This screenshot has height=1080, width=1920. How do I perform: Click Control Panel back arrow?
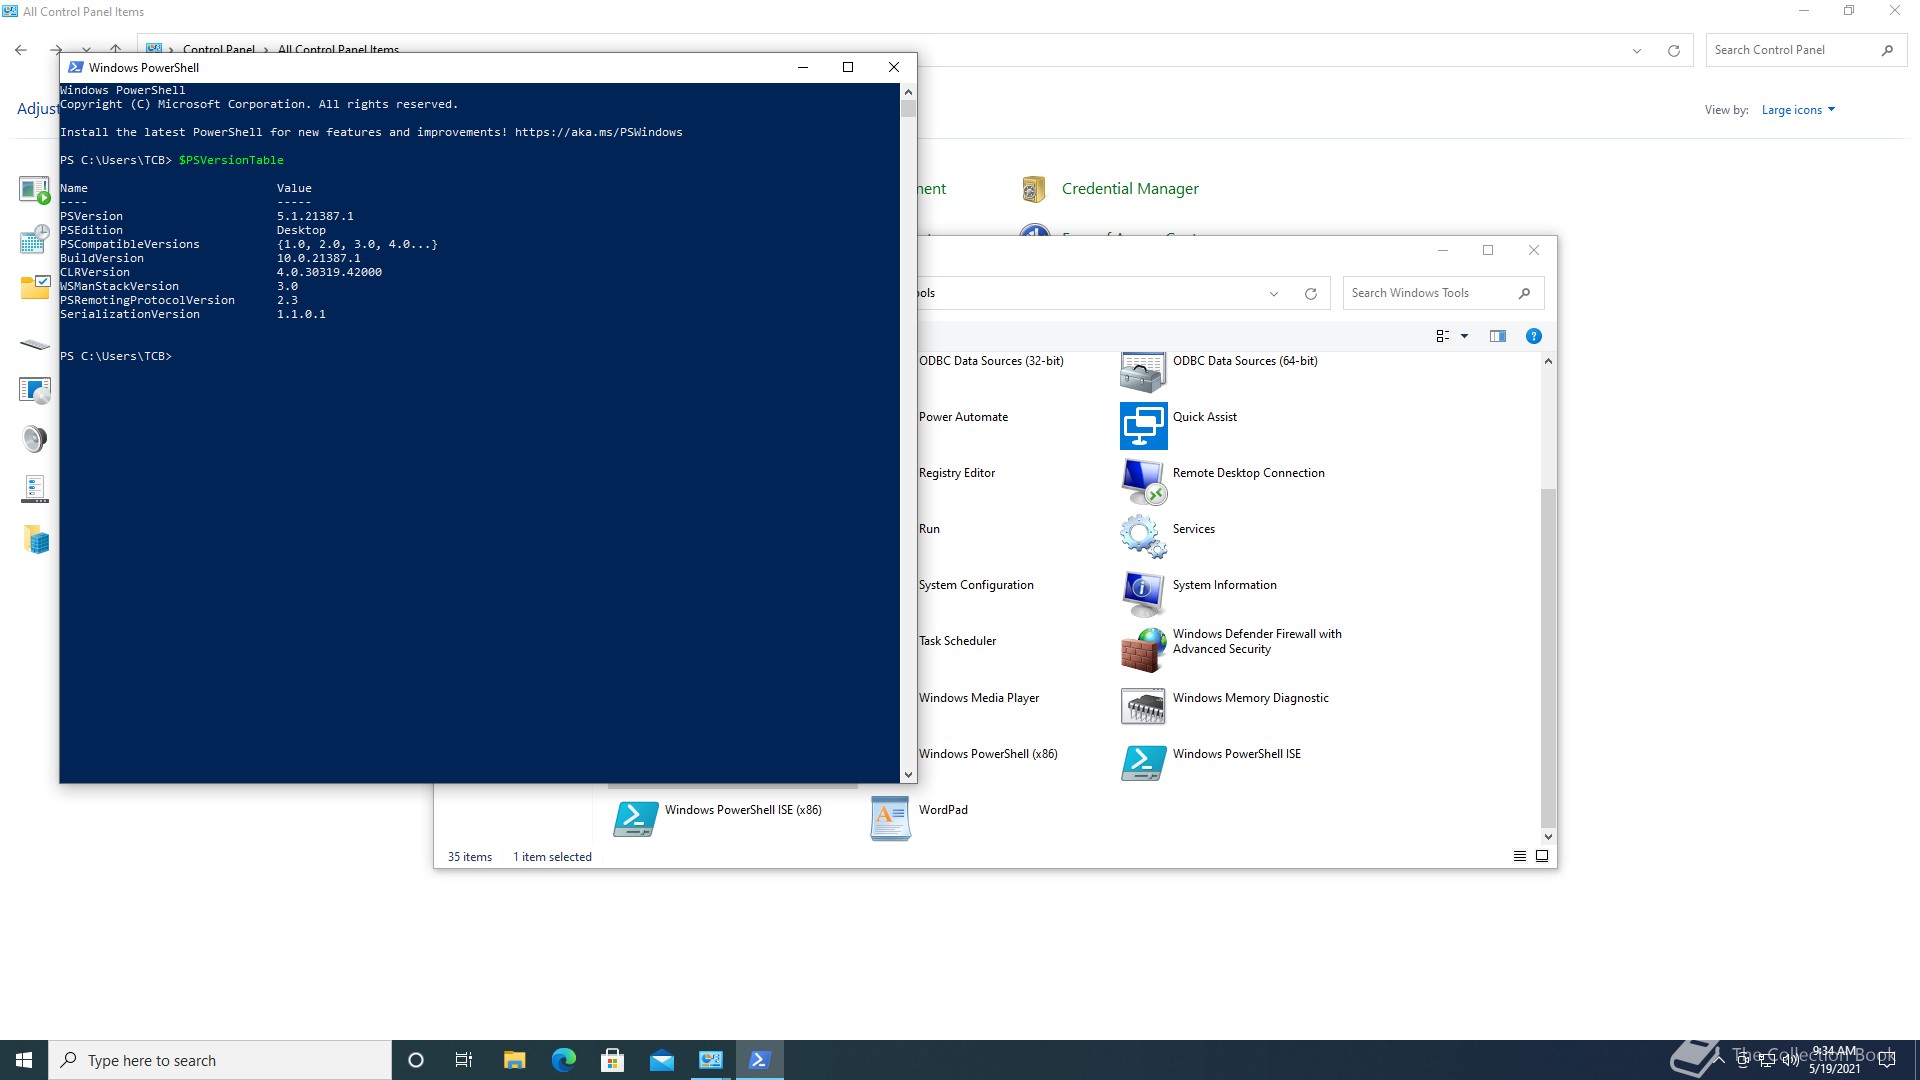click(x=21, y=50)
